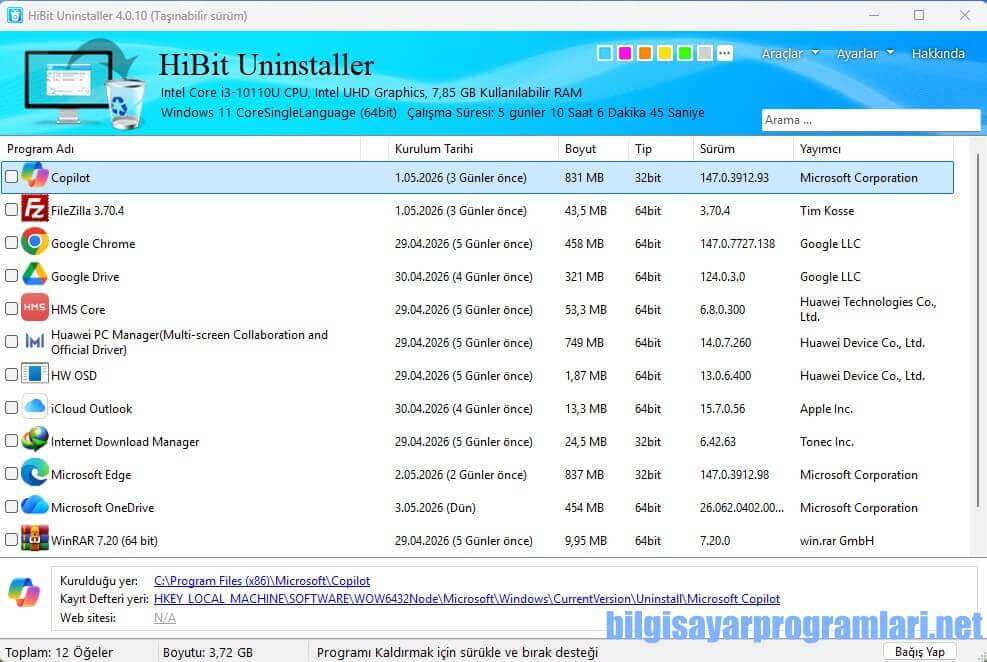
Task: Click the WinRAR publisher win.rar GmbH
Action: tap(837, 541)
